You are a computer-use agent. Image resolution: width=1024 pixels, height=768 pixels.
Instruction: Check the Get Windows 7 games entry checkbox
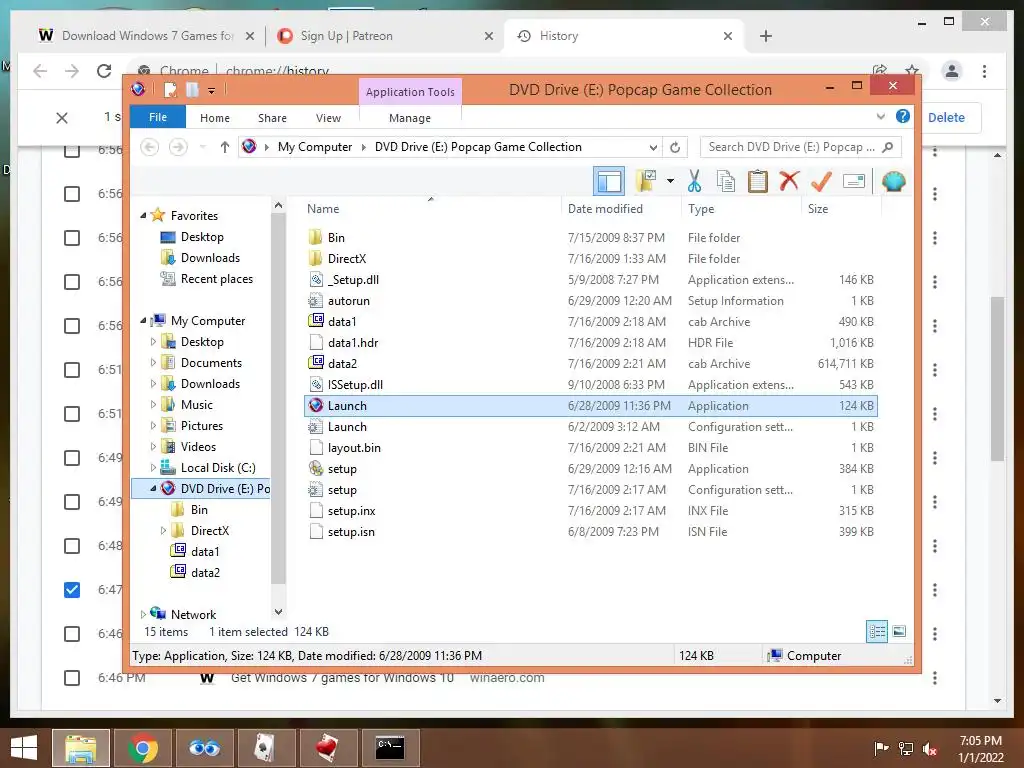[72, 678]
